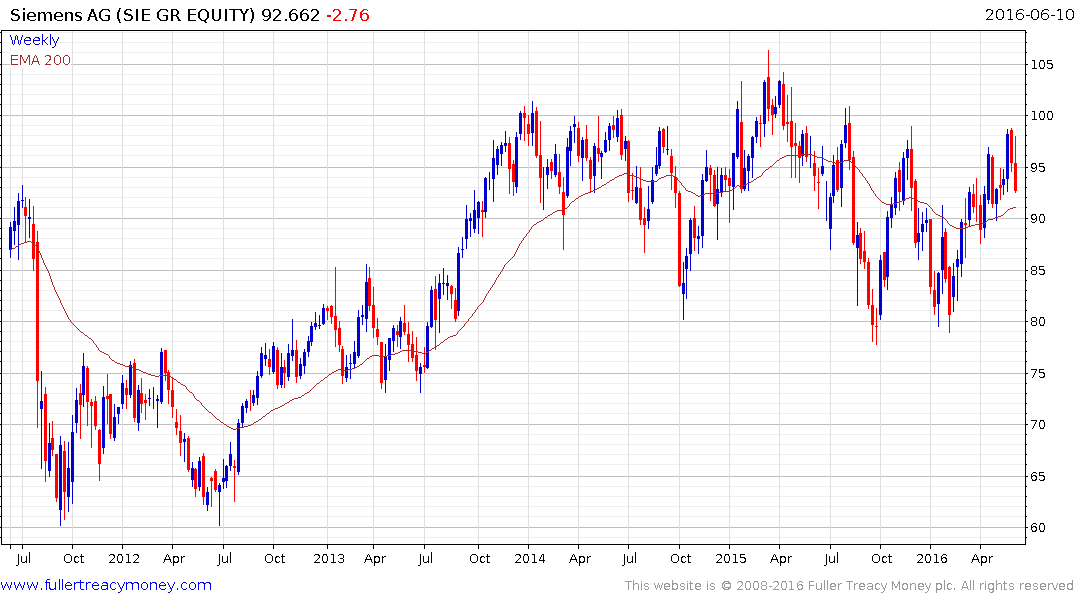This screenshot has height=600, width=1075.
Task: Click the last price value 92.662
Action: click(290, 14)
